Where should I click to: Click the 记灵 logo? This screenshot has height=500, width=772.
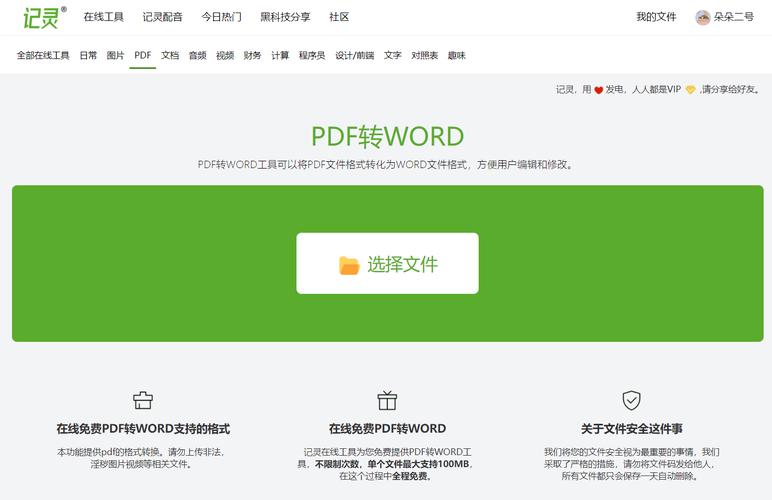[x=44, y=17]
